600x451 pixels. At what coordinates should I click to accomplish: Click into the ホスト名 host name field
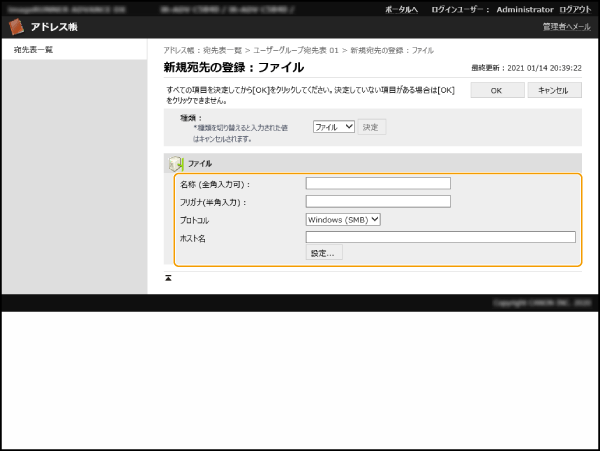440,237
